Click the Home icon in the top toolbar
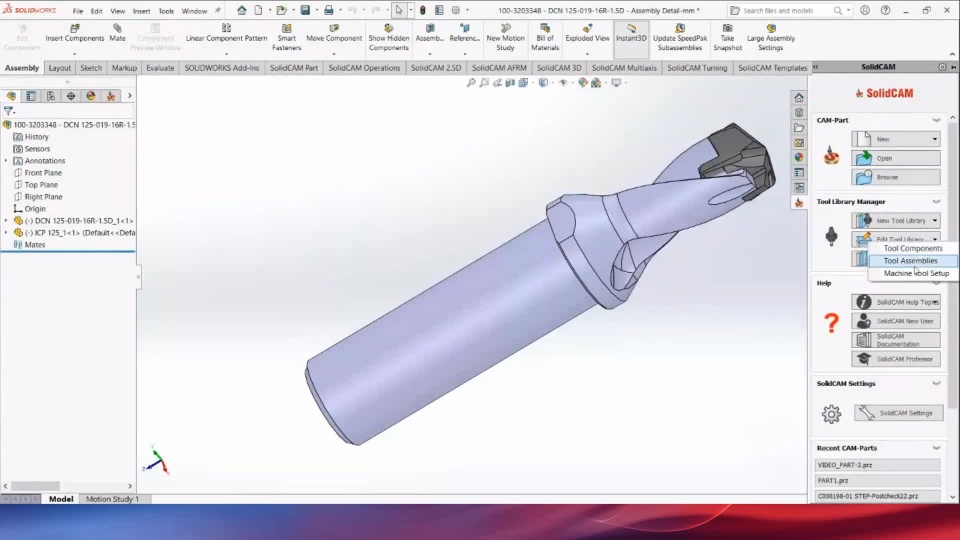This screenshot has height=540, width=960. click(x=242, y=10)
